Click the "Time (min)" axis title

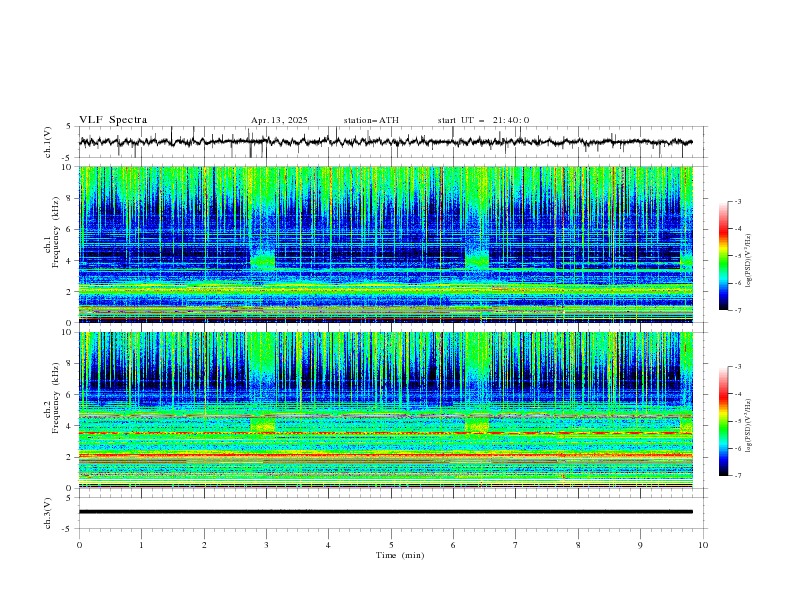(400, 555)
